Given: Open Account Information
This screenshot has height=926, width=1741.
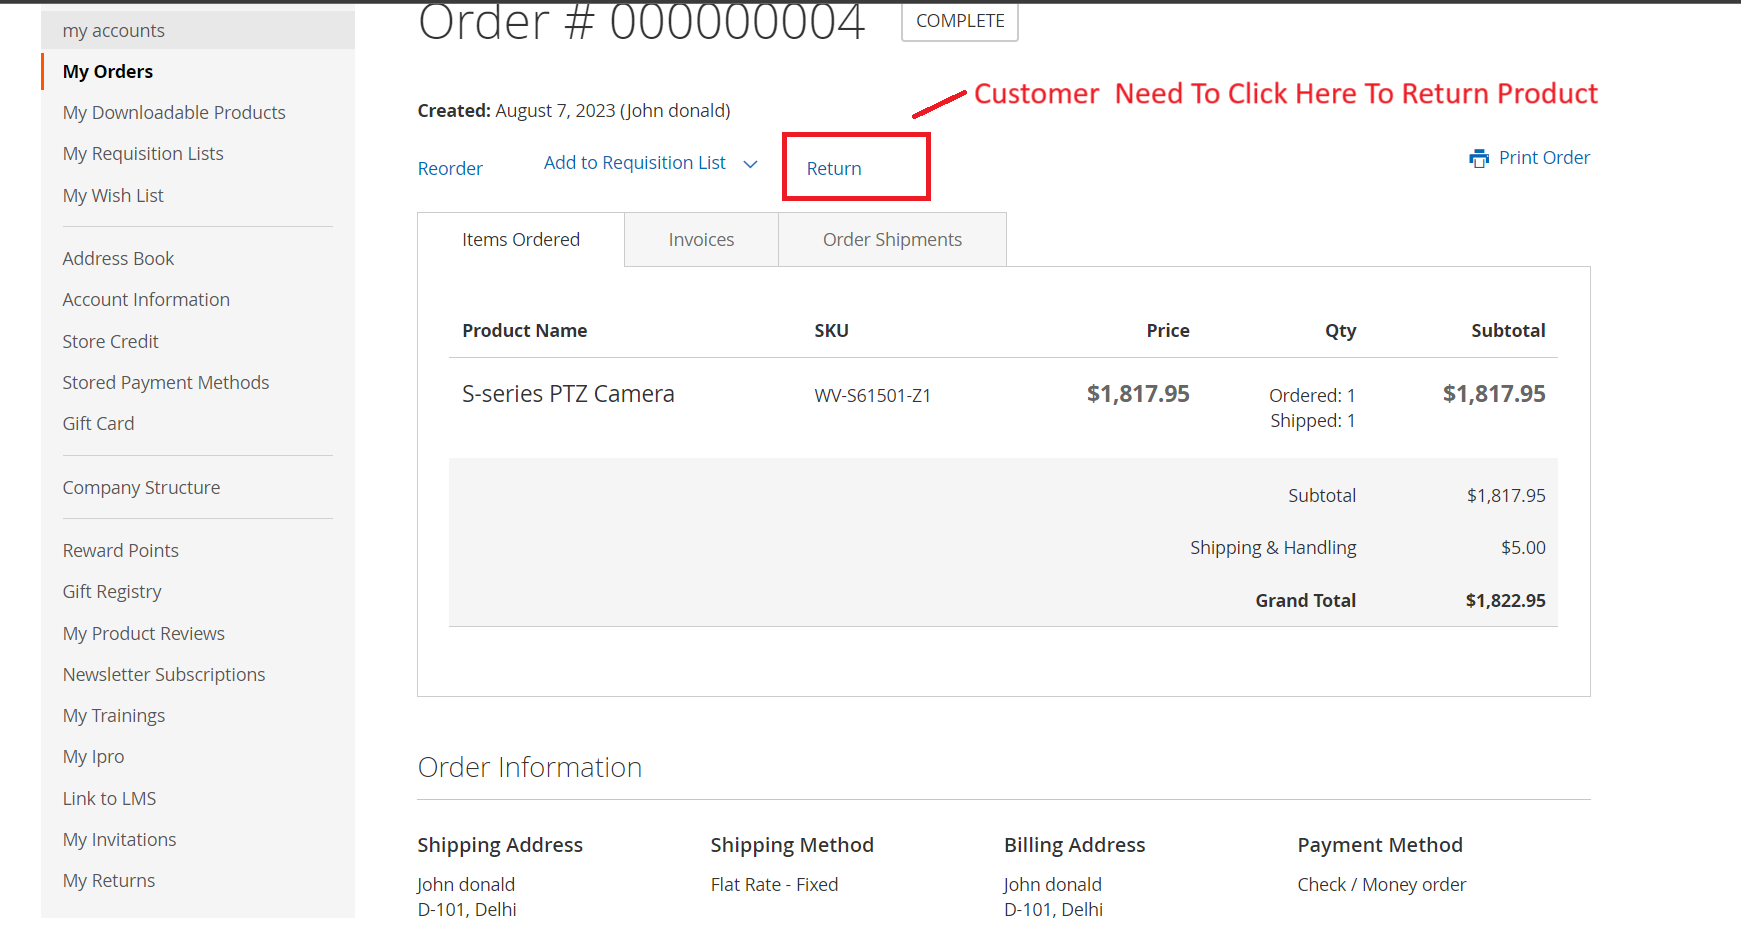Looking at the screenshot, I should 146,300.
